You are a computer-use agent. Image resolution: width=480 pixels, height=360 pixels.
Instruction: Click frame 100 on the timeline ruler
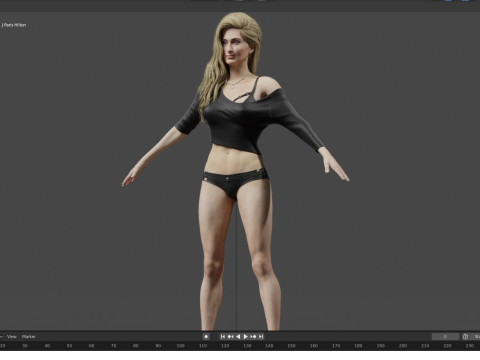pos(180,346)
